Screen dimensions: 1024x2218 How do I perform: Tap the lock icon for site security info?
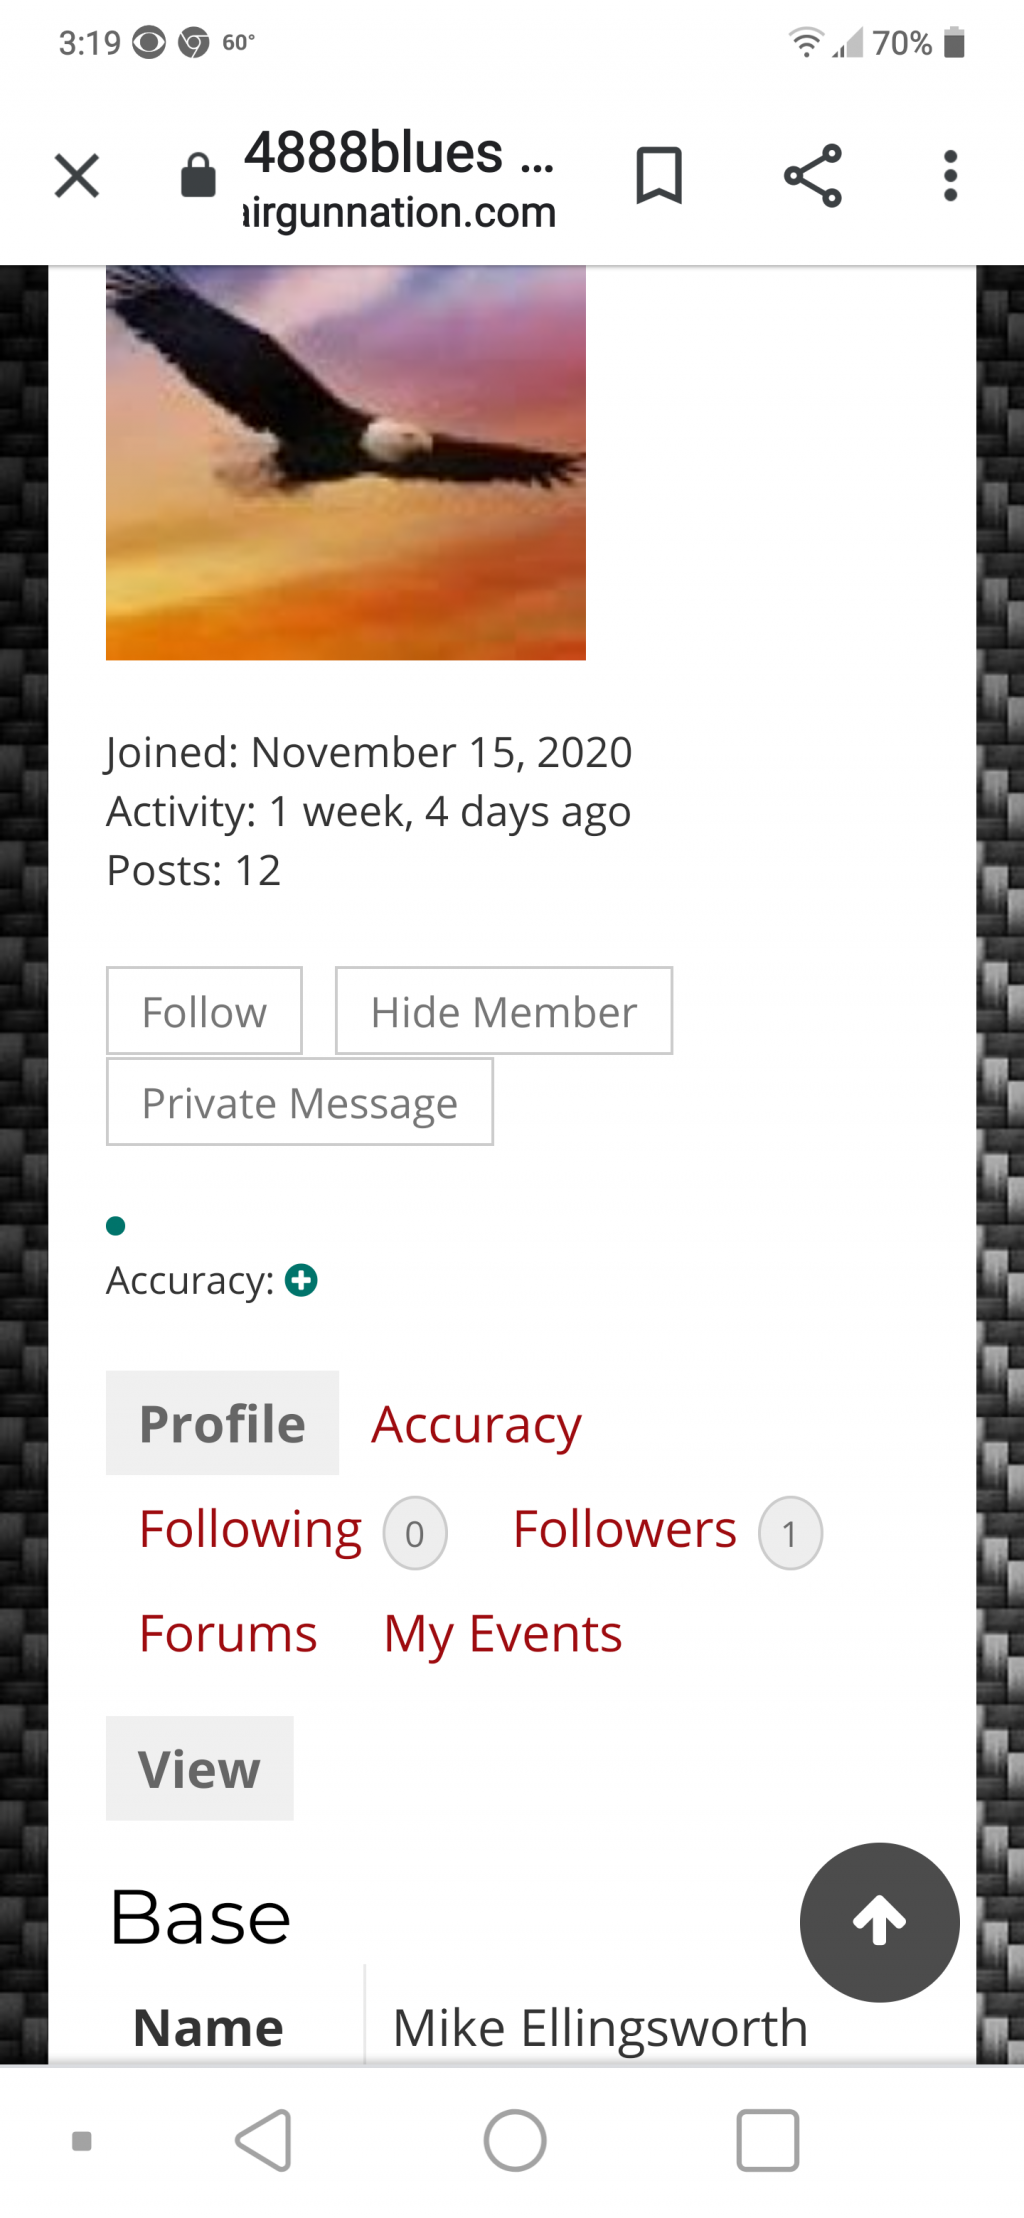pos(198,176)
